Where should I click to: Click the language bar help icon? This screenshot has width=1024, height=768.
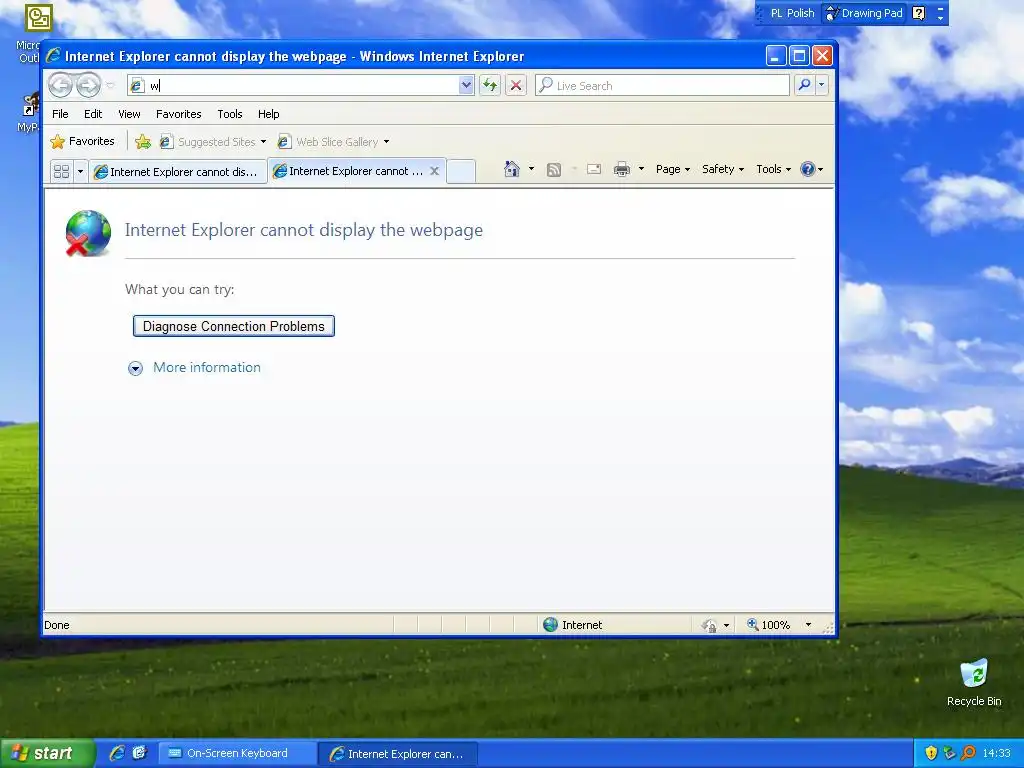tap(918, 13)
